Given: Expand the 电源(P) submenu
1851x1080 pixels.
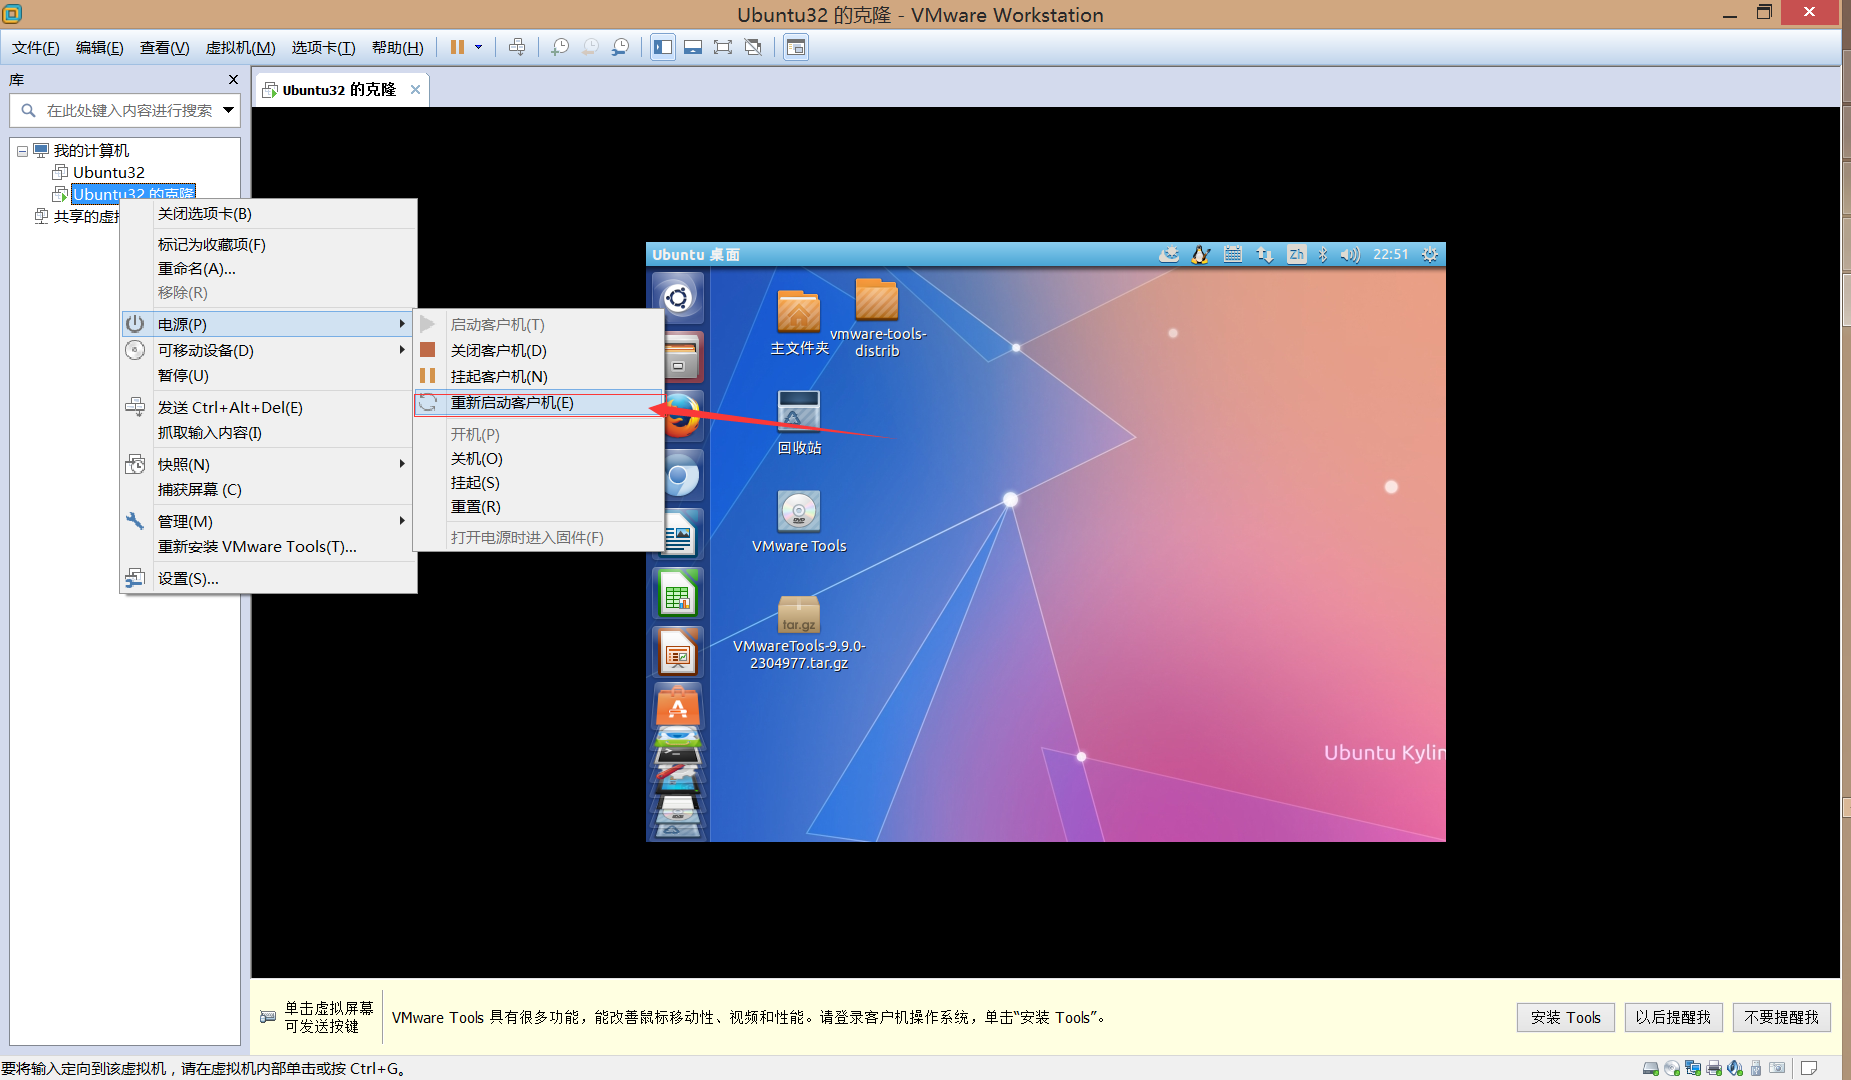Looking at the screenshot, I should (268, 325).
